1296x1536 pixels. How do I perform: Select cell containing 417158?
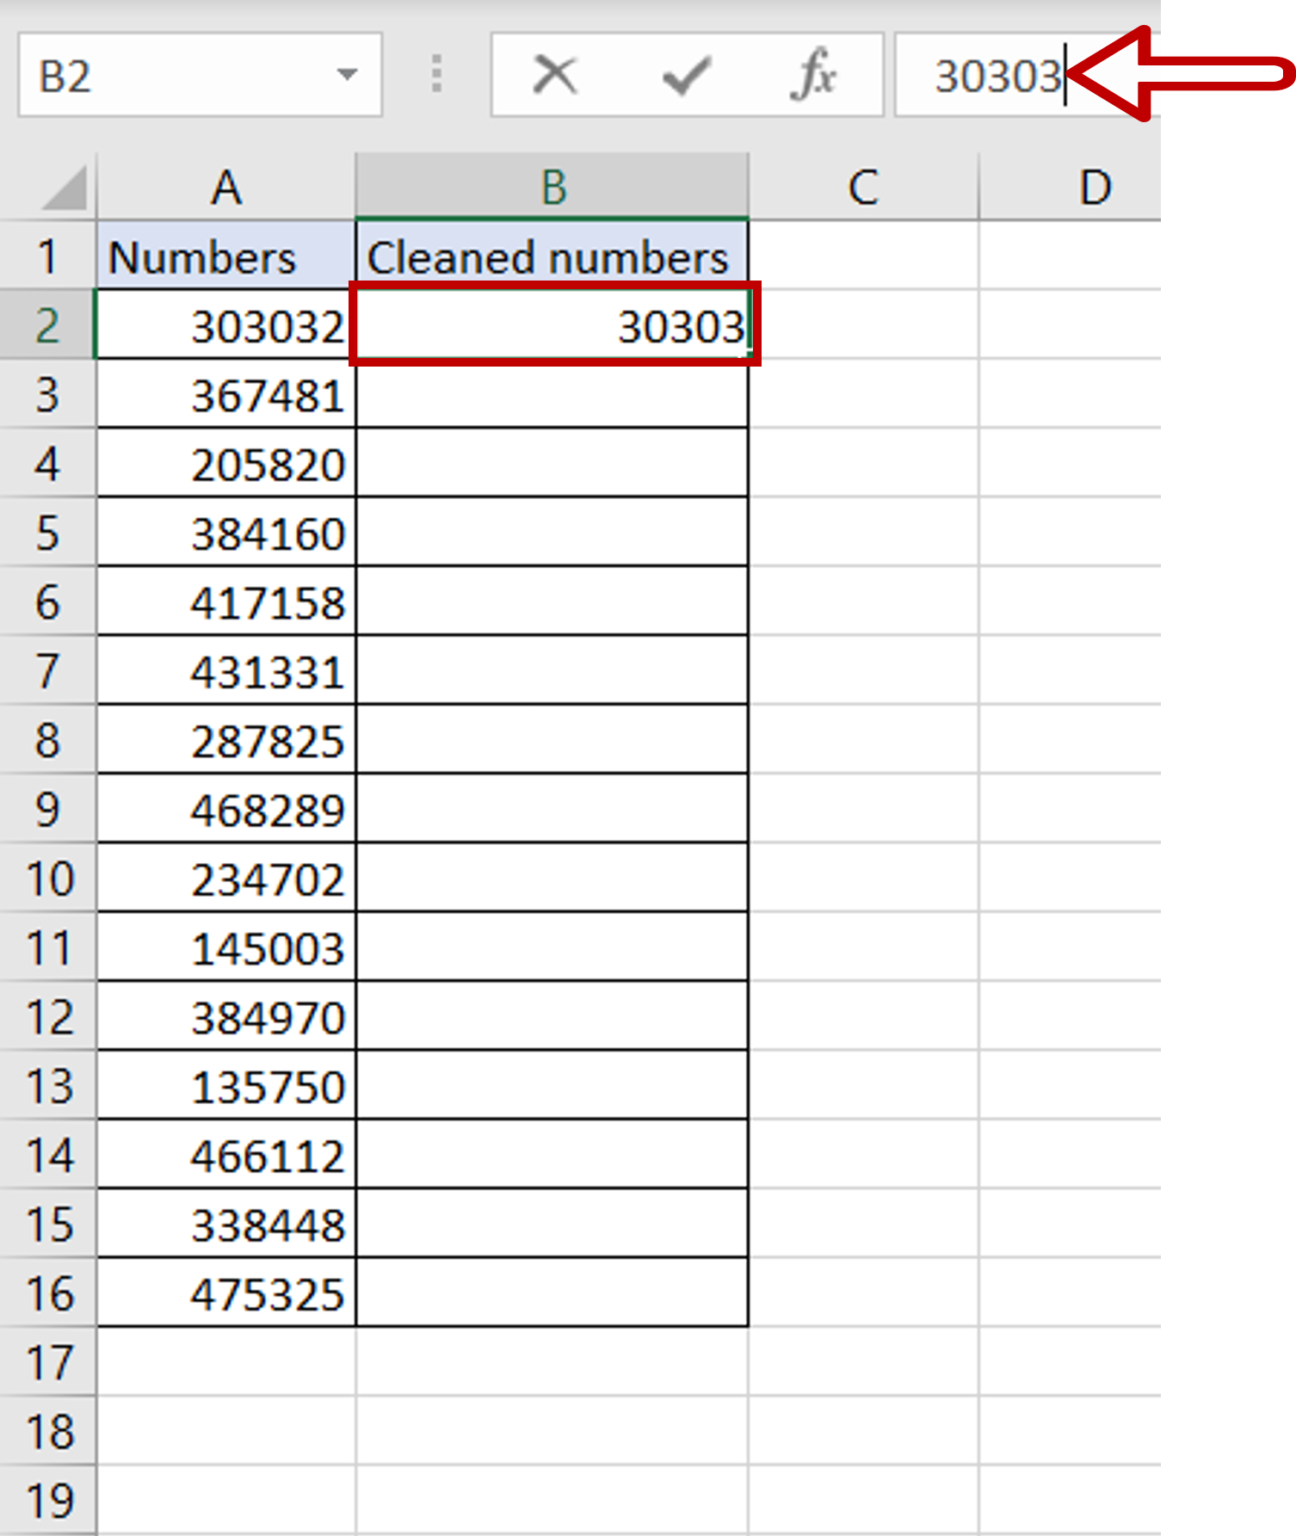[226, 601]
